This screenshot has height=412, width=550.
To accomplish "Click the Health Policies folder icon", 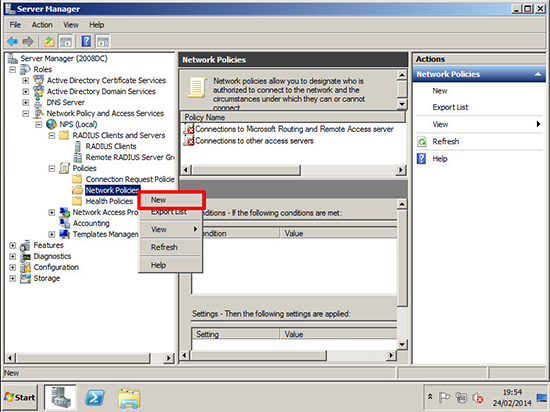I will point(77,201).
